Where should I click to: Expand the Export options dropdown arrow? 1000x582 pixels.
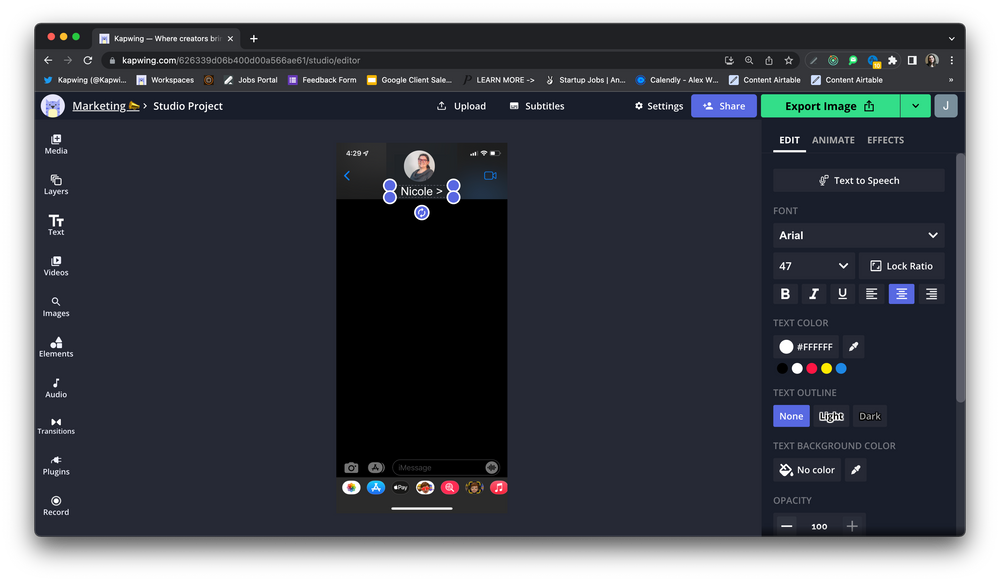pyautogui.click(x=915, y=106)
